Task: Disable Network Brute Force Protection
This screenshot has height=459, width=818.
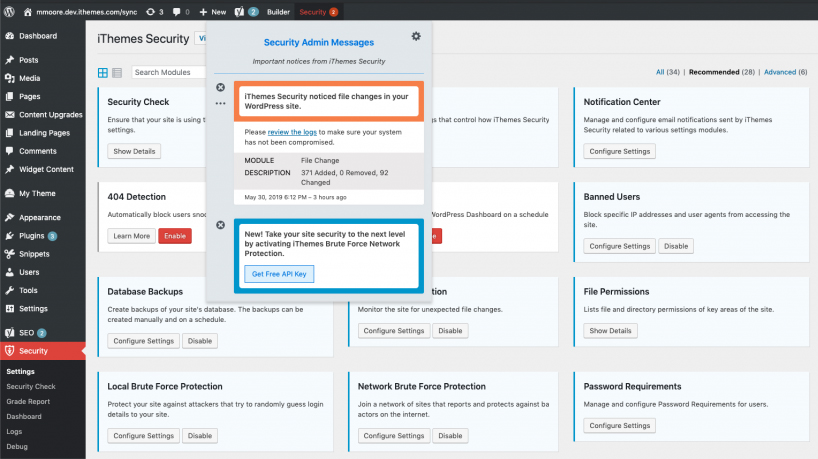Action: [450, 436]
